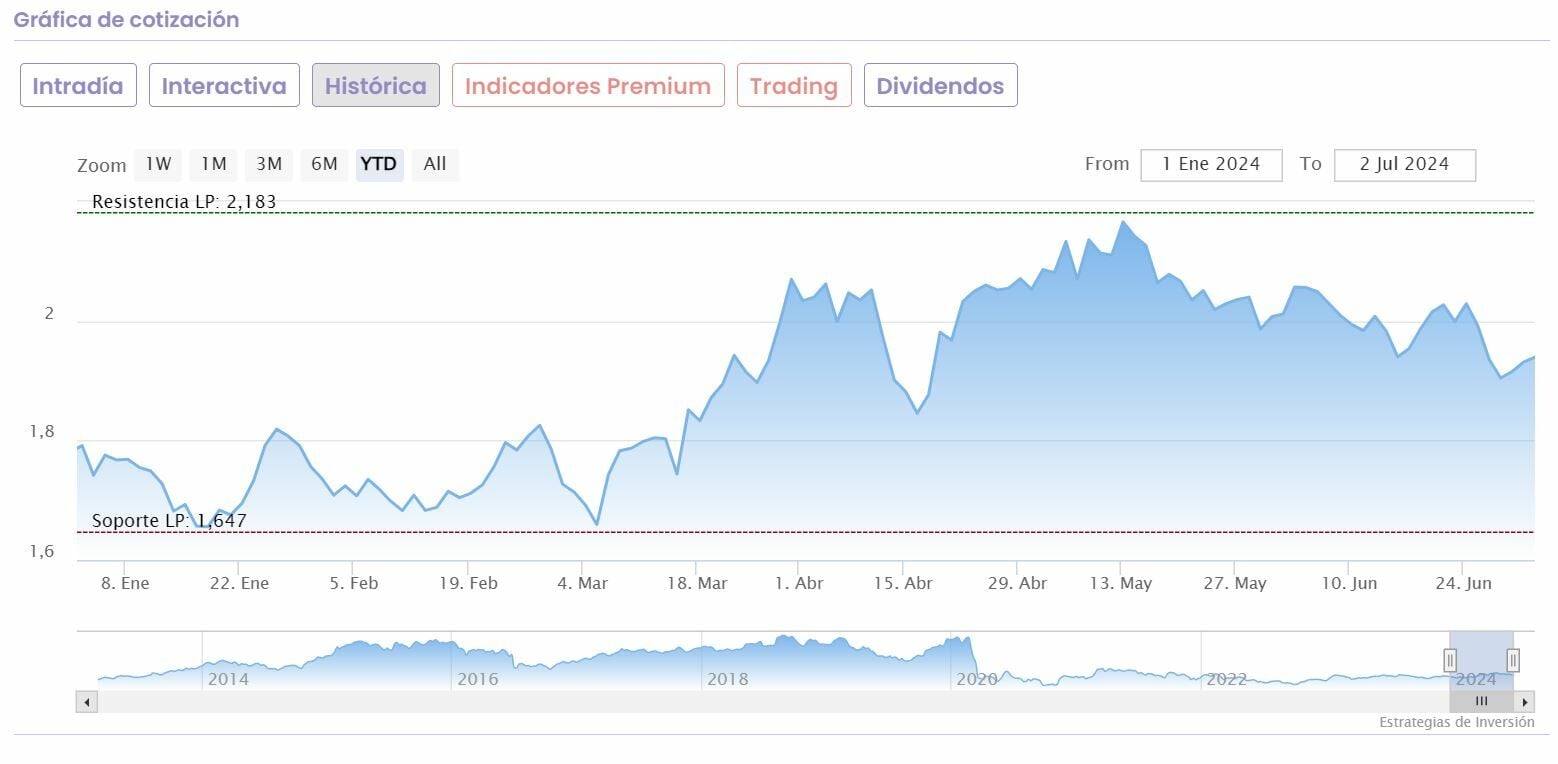Screen dimensions: 1558x764
Task: Activate the YTD zoom button
Action: point(379,164)
